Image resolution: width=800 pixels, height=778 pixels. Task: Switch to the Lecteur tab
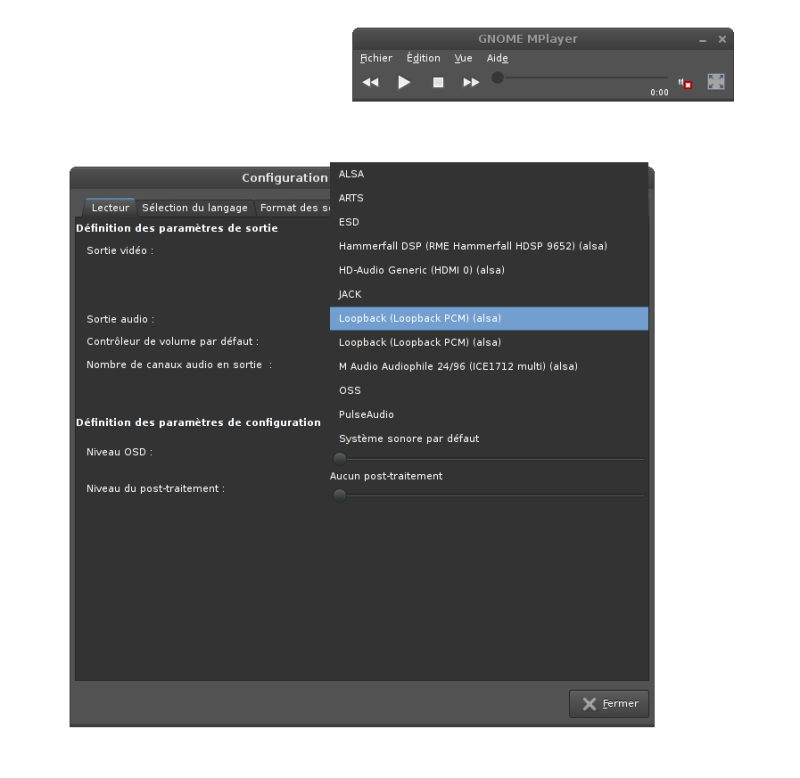[110, 208]
